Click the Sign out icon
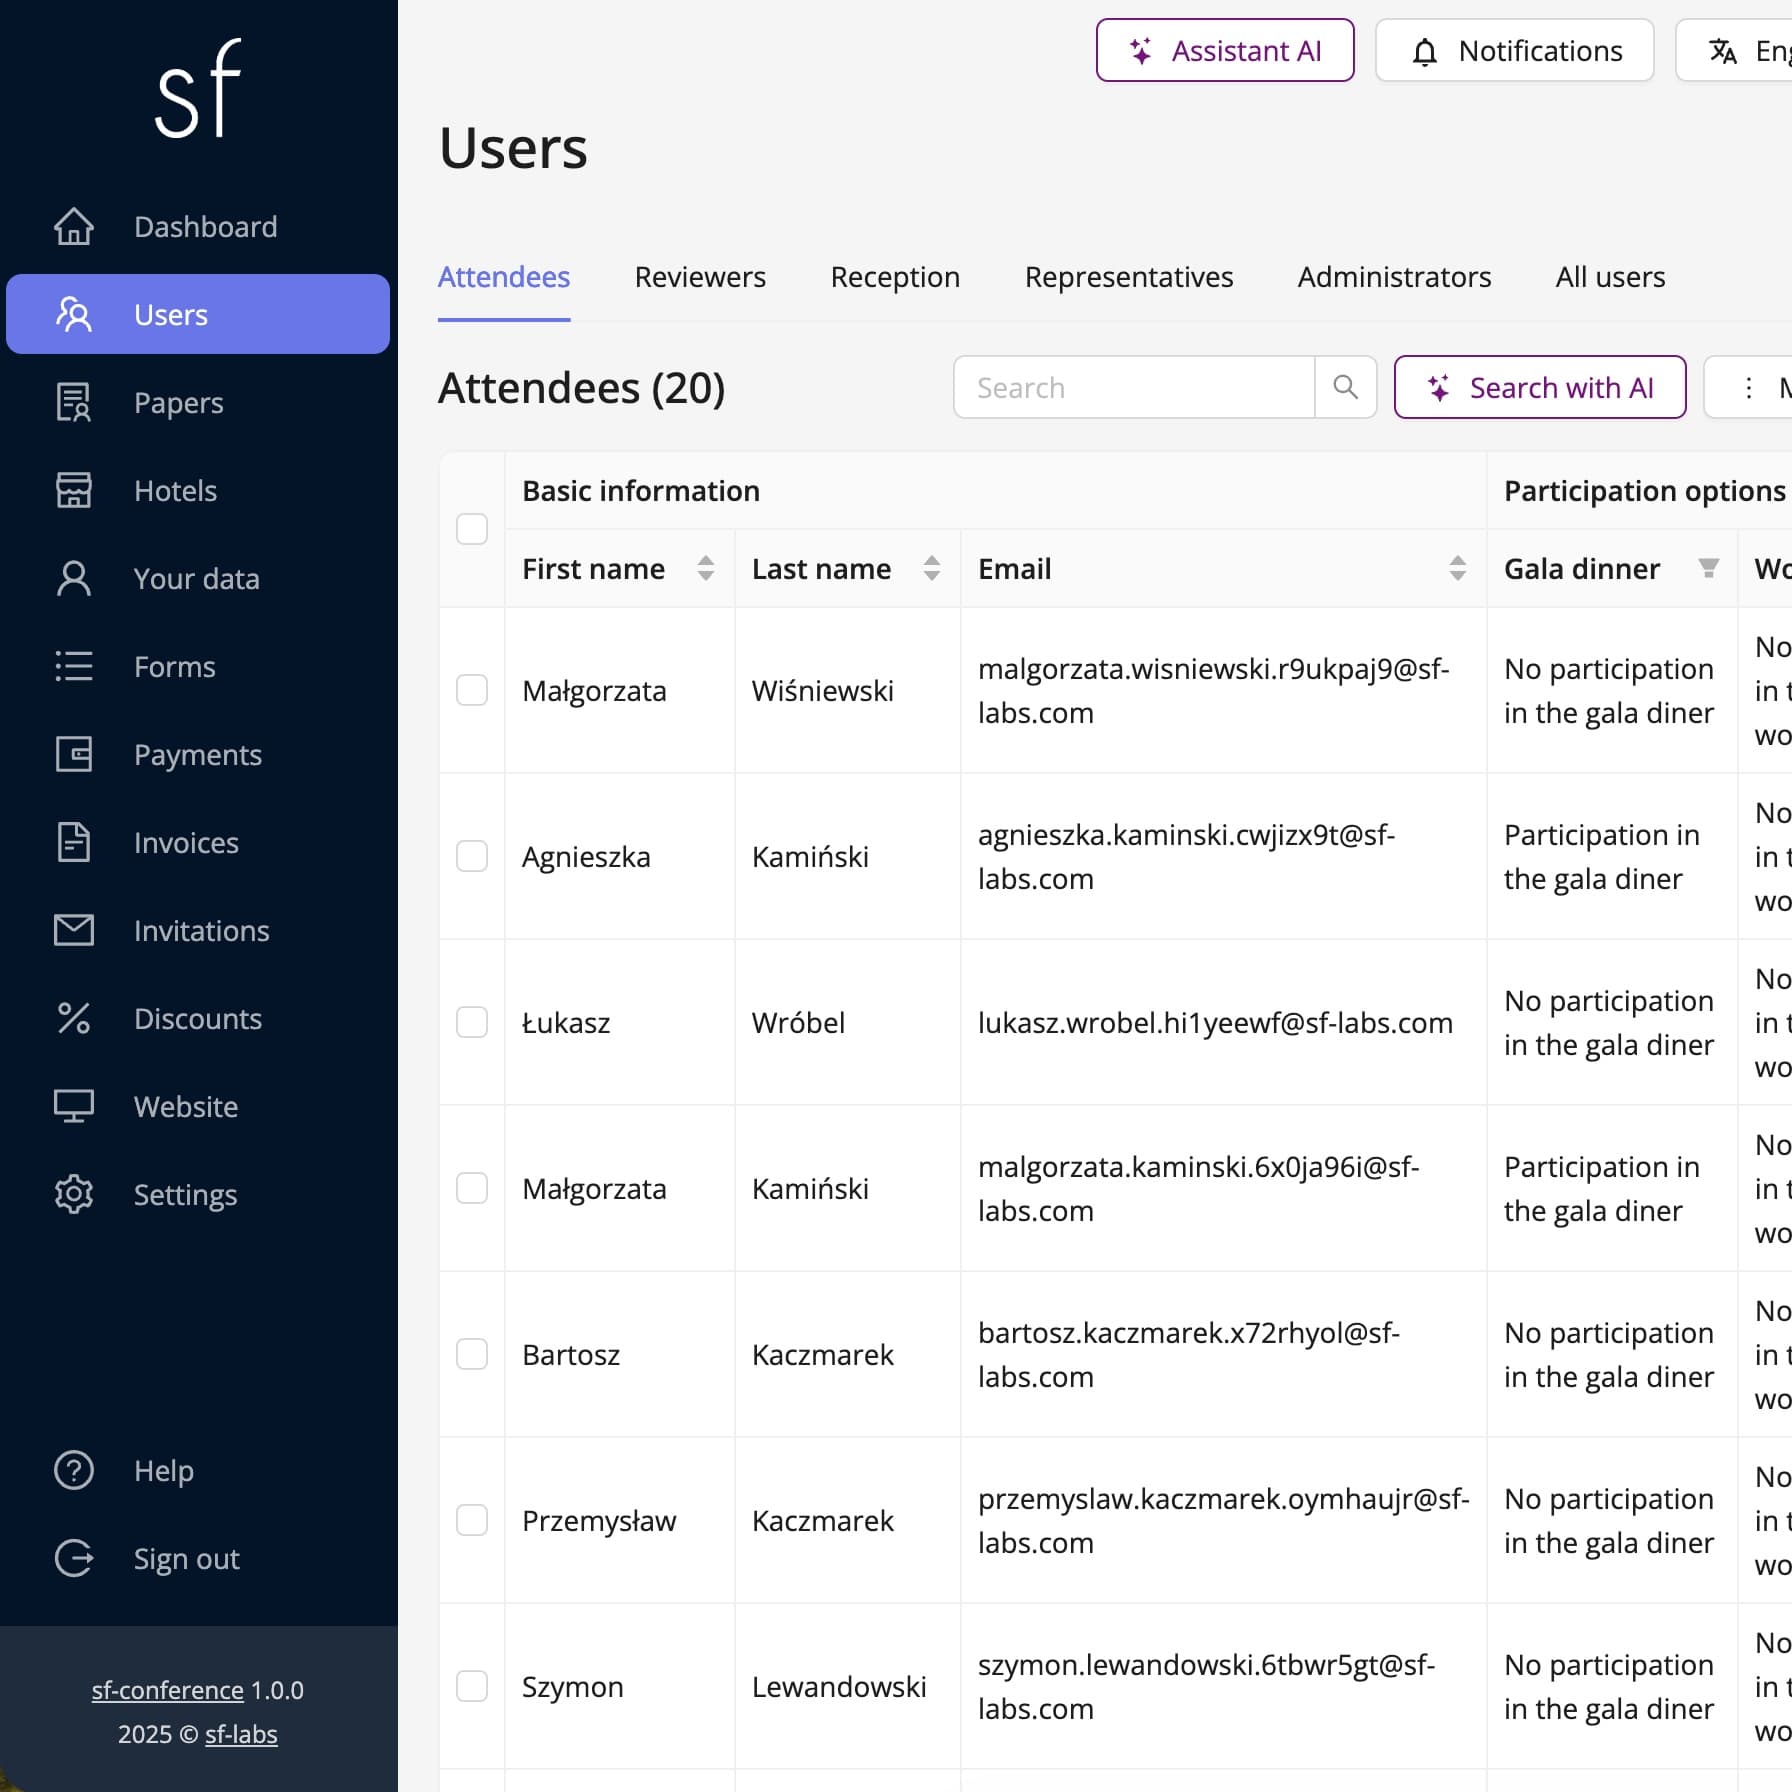The height and width of the screenshot is (1792, 1792). 73,1559
